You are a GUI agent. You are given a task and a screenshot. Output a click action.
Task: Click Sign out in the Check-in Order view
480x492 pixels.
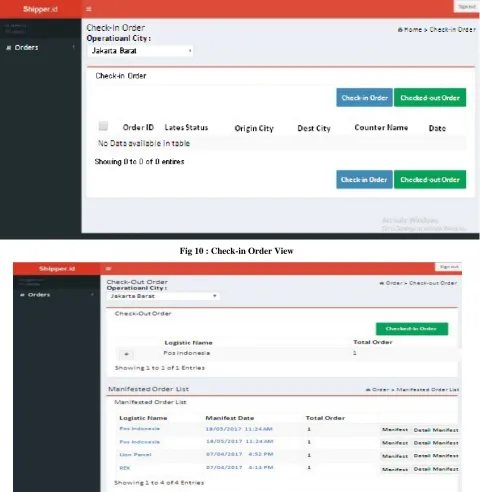tap(467, 7)
